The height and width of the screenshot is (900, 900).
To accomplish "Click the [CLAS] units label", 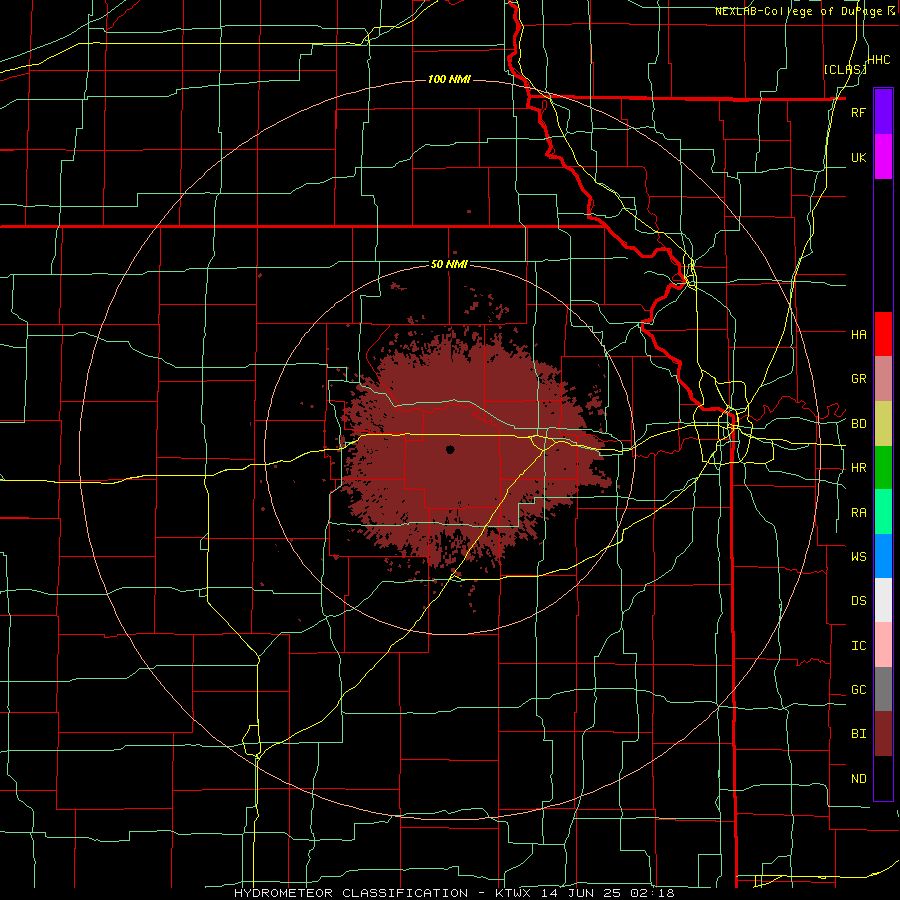I will pyautogui.click(x=845, y=69).
